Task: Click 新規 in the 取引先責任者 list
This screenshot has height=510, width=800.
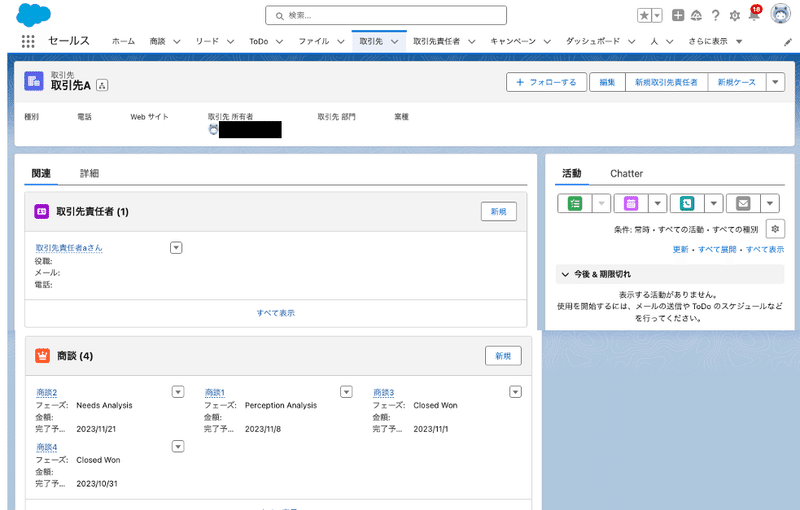Action: point(498,211)
